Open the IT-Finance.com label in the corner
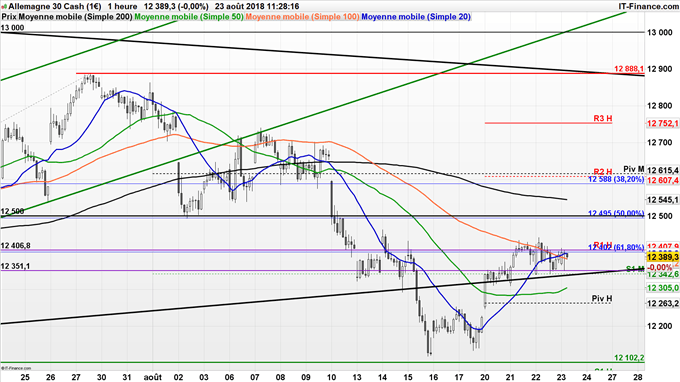 [x=649, y=7]
